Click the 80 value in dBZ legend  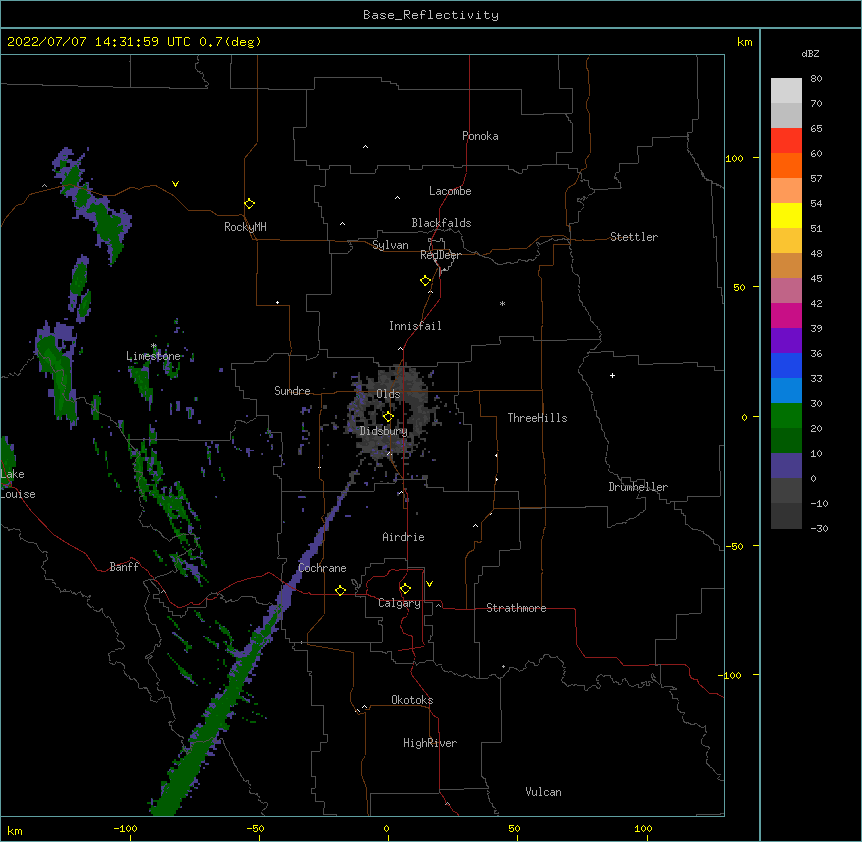816,79
